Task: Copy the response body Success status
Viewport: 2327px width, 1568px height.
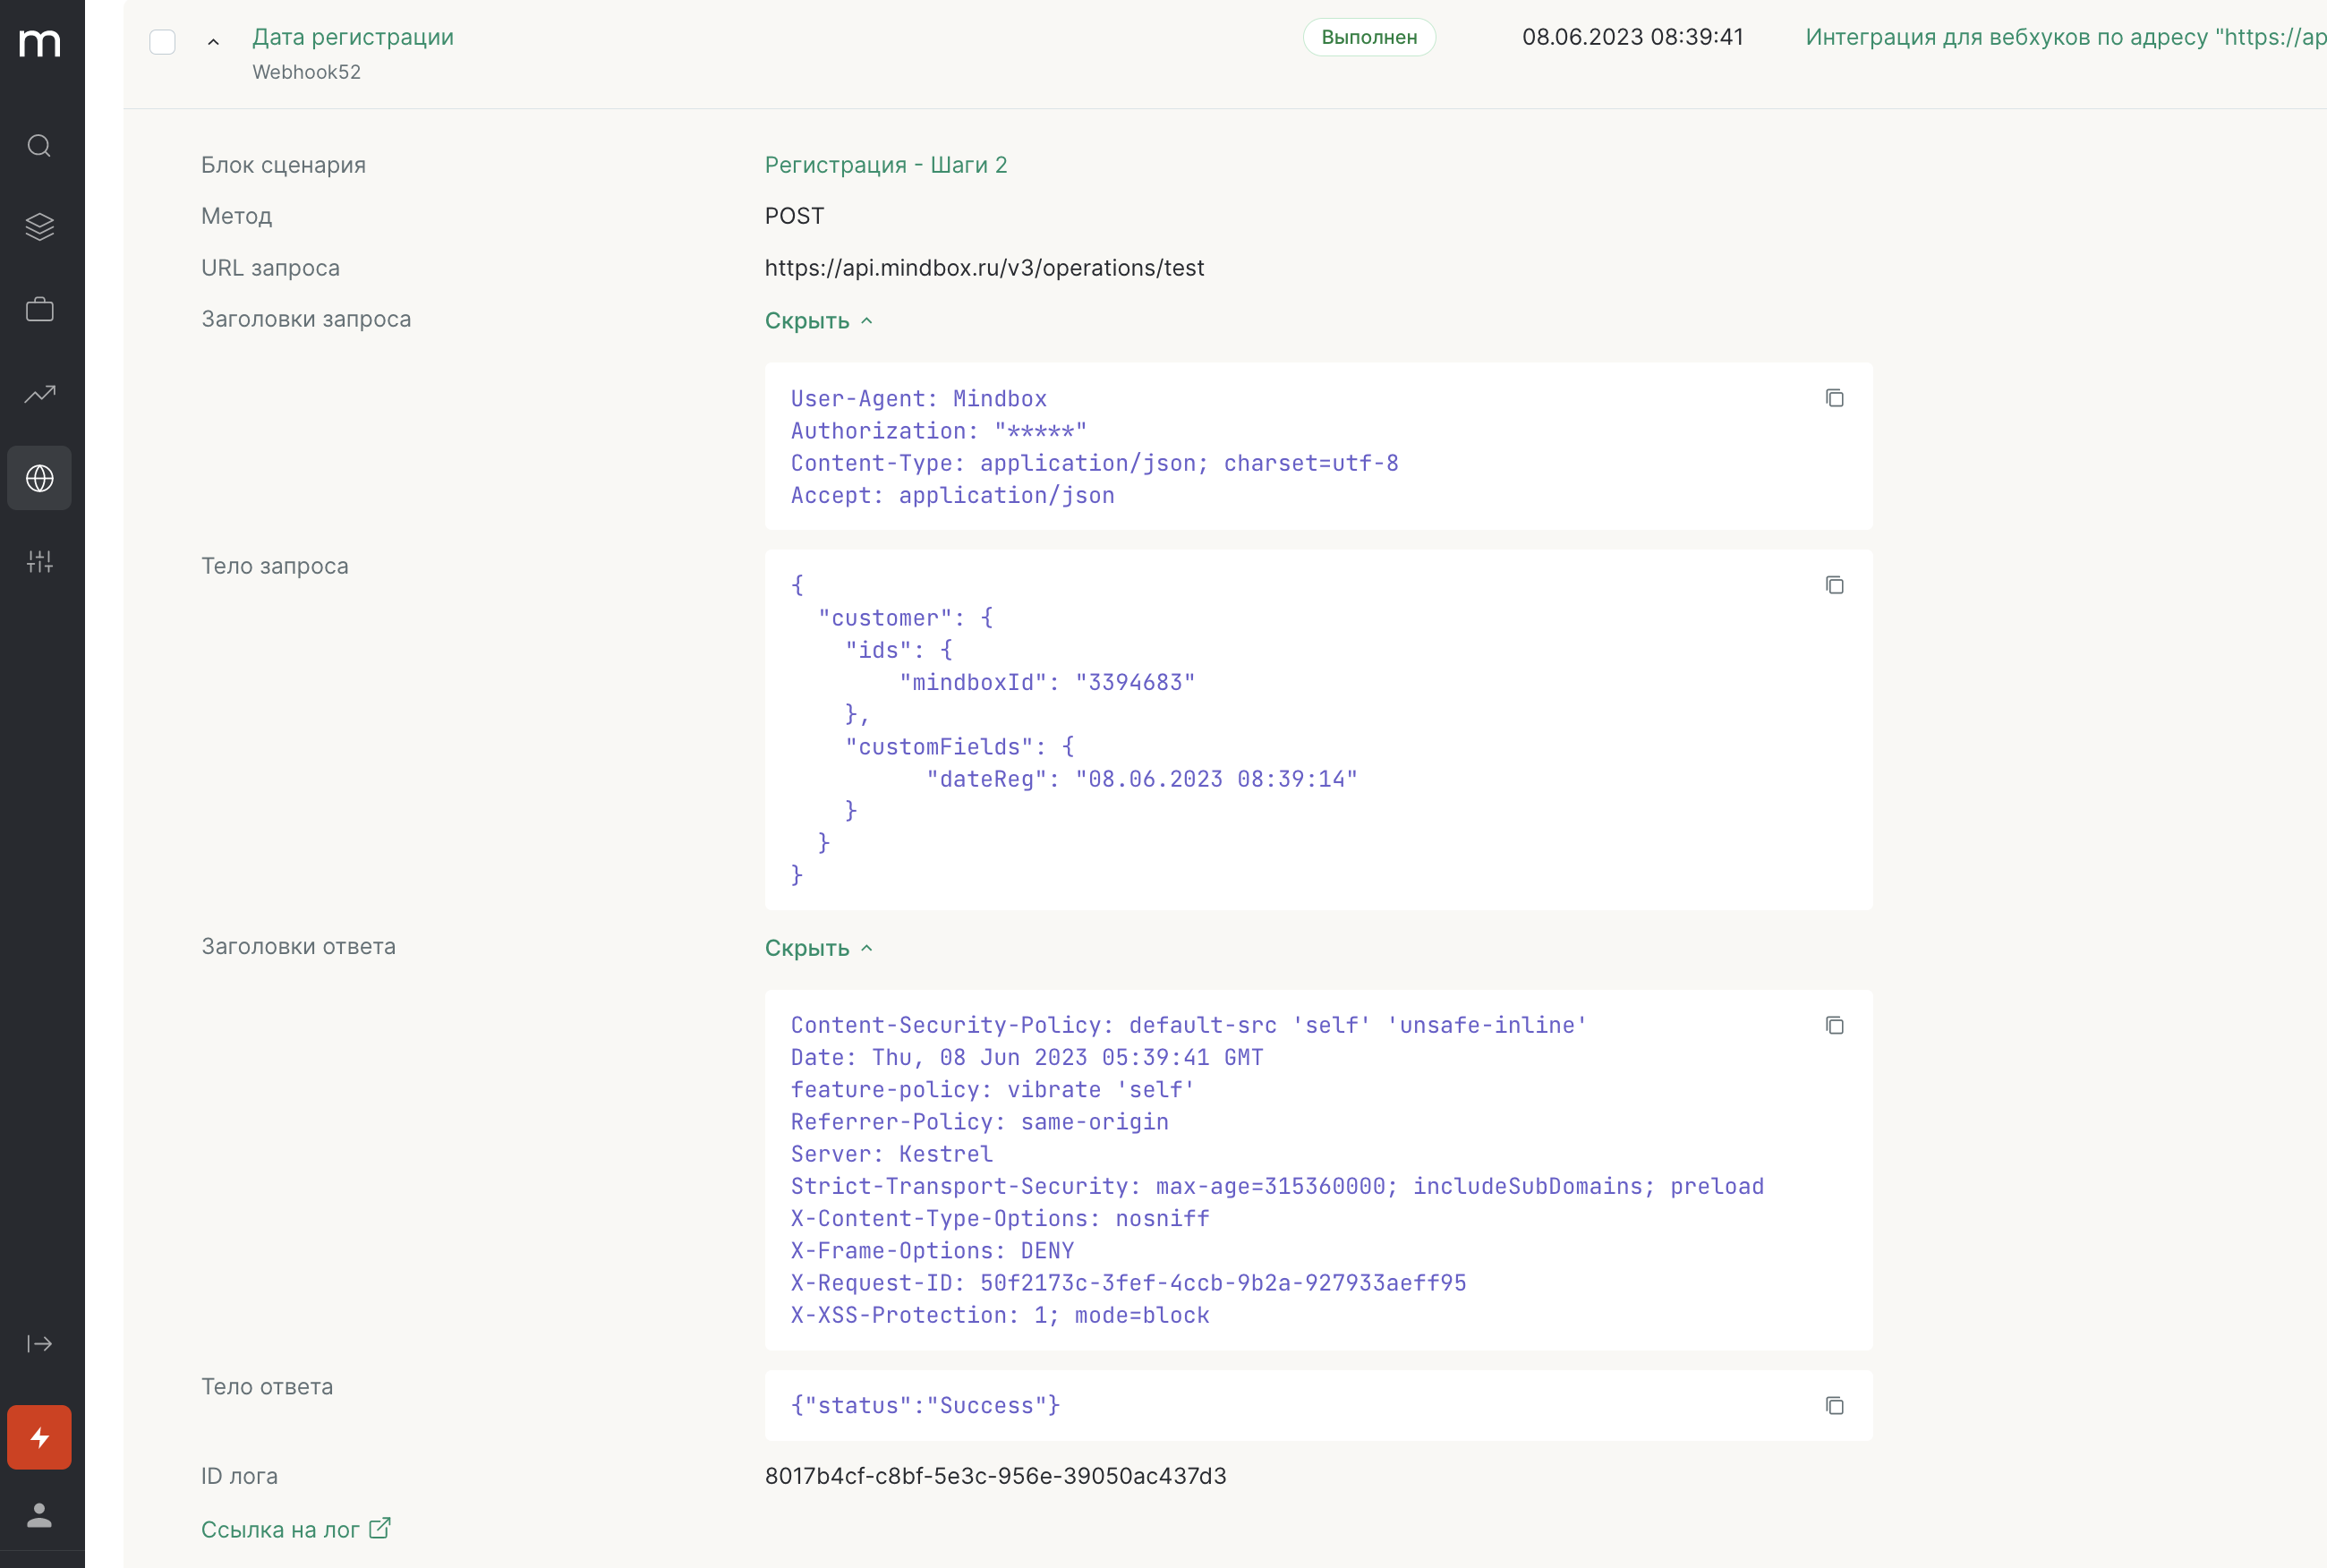Action: [1834, 1405]
